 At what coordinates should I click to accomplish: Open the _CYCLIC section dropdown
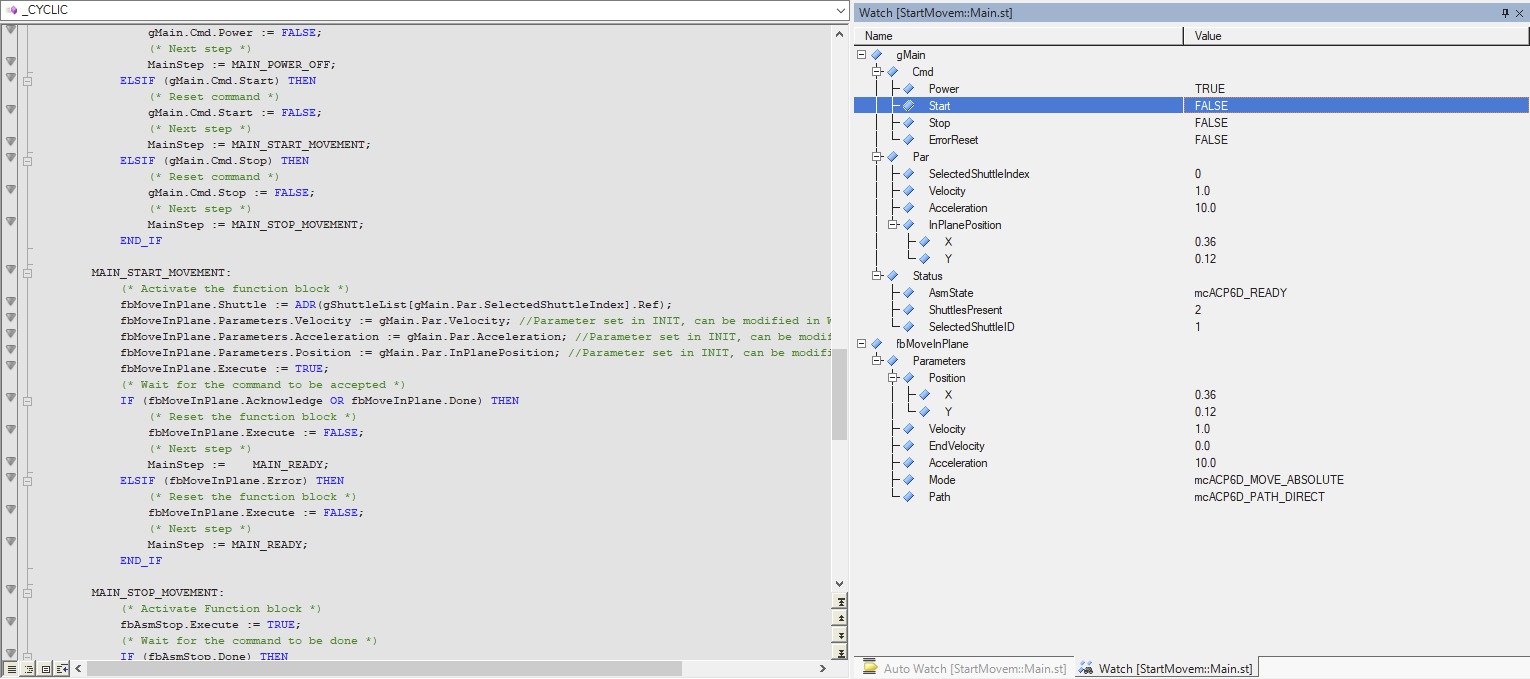click(x=841, y=10)
